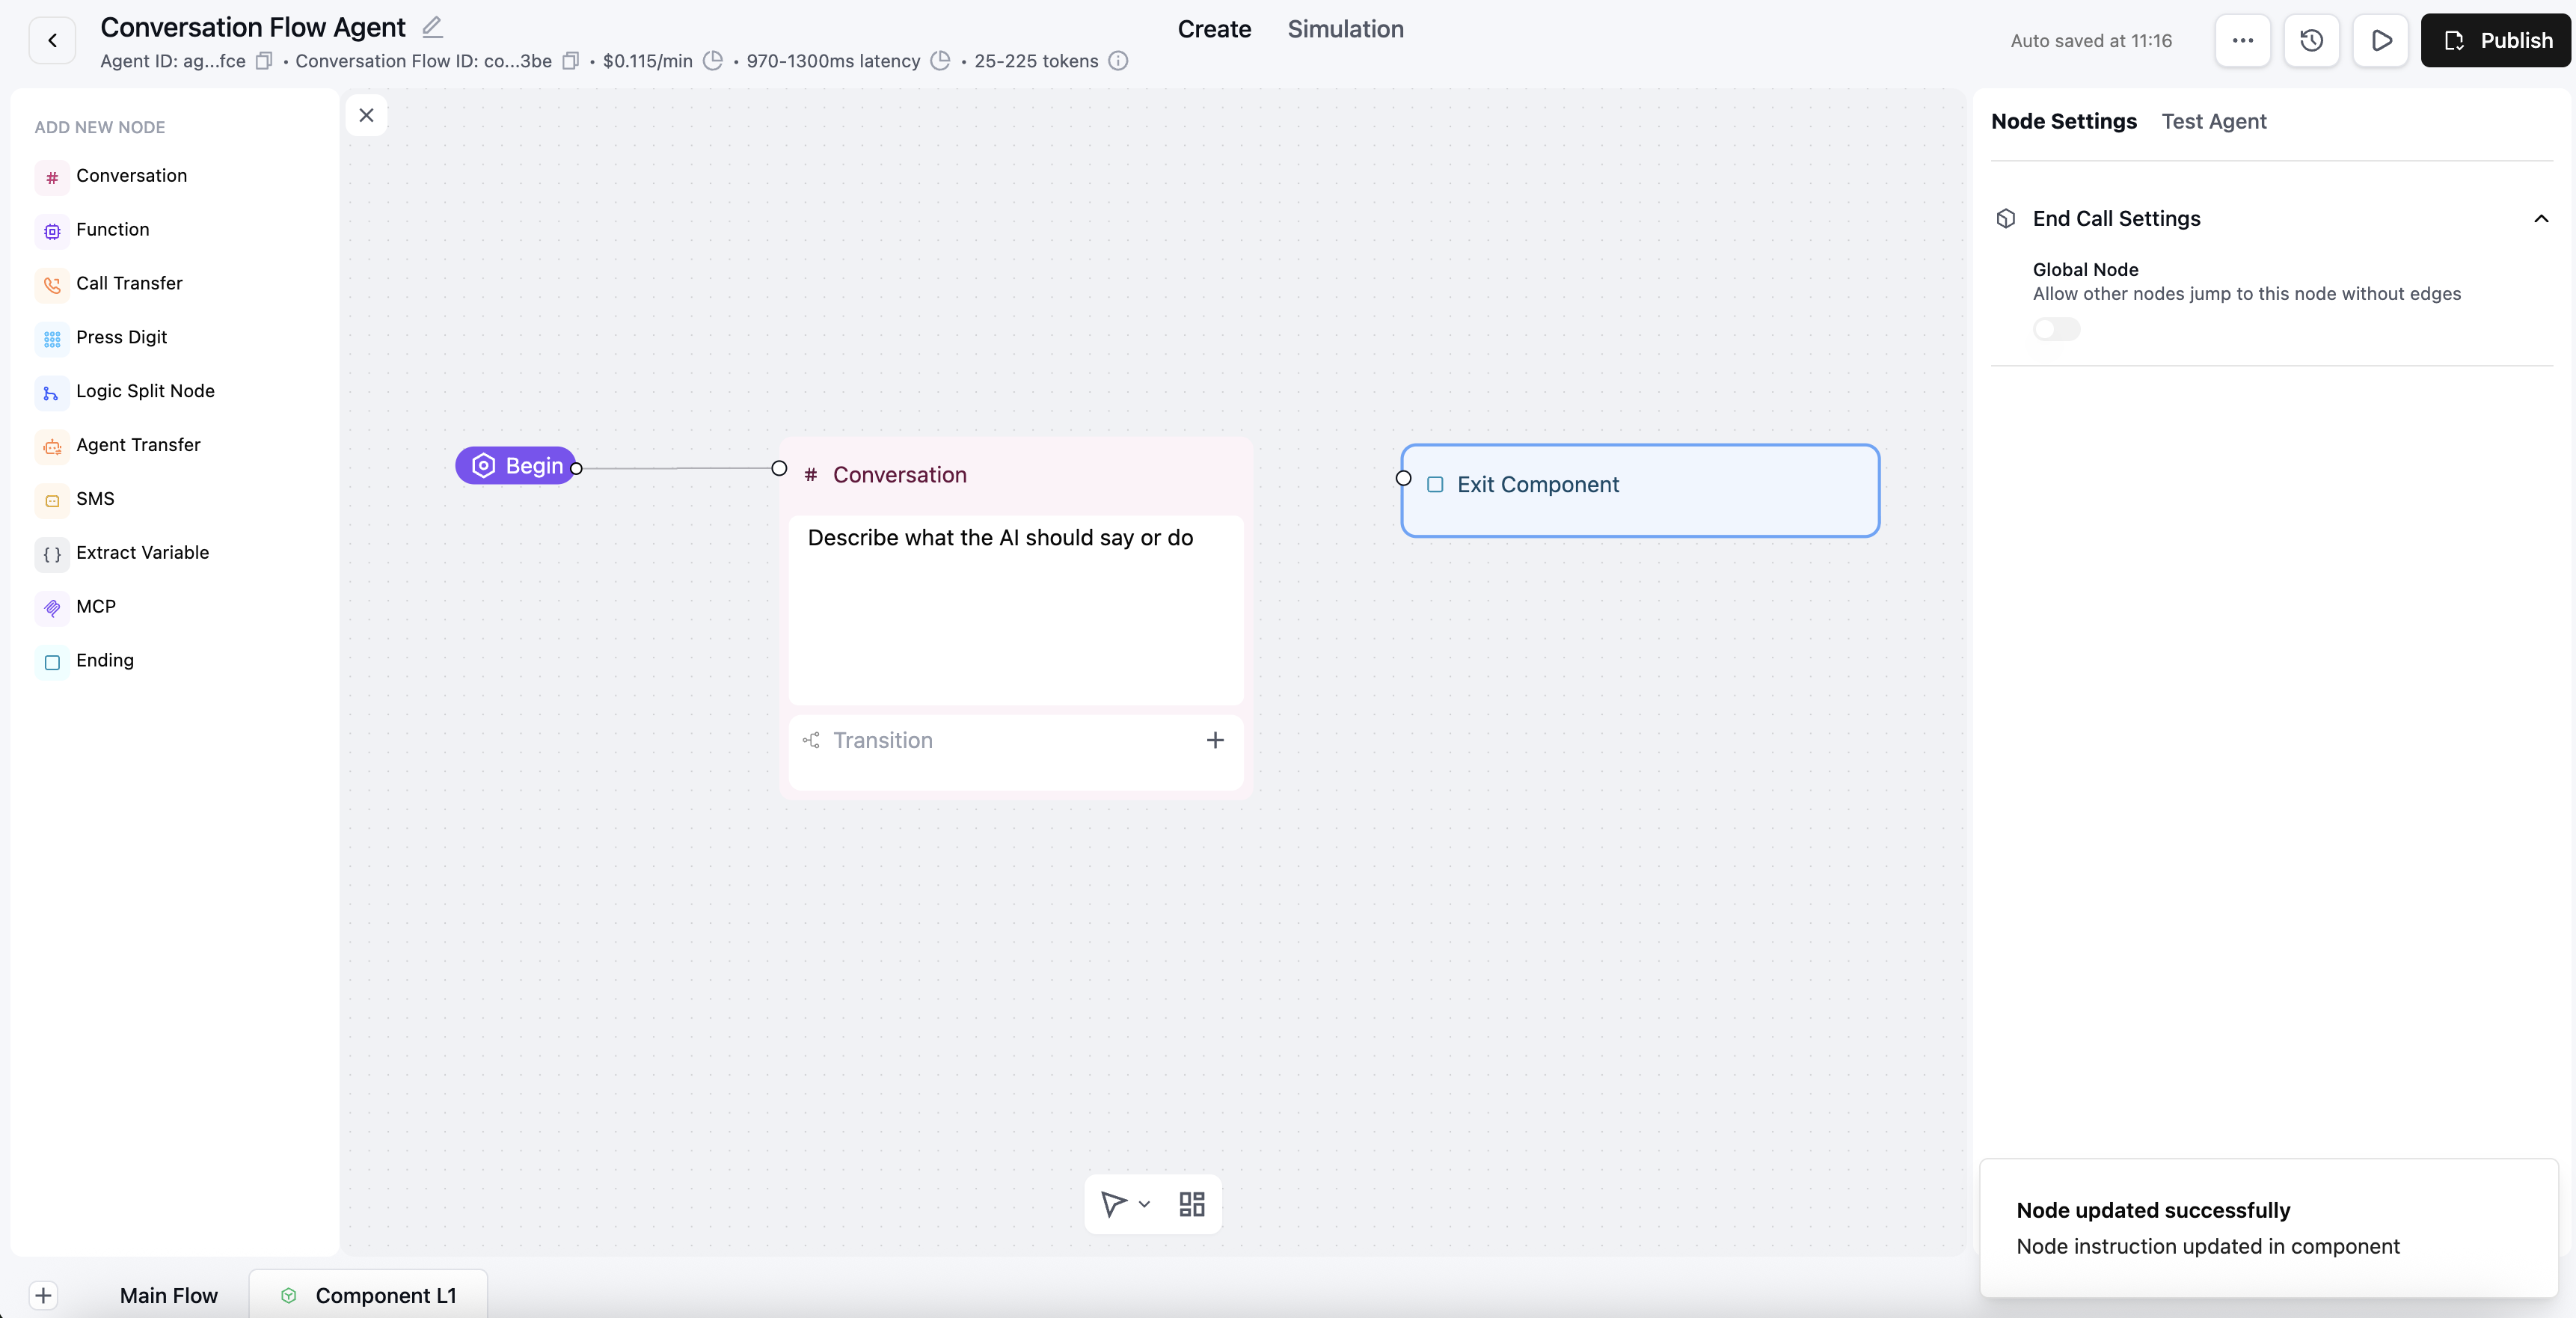The image size is (2576, 1318).
Task: Open the Test Agent tab
Action: coord(2213,121)
